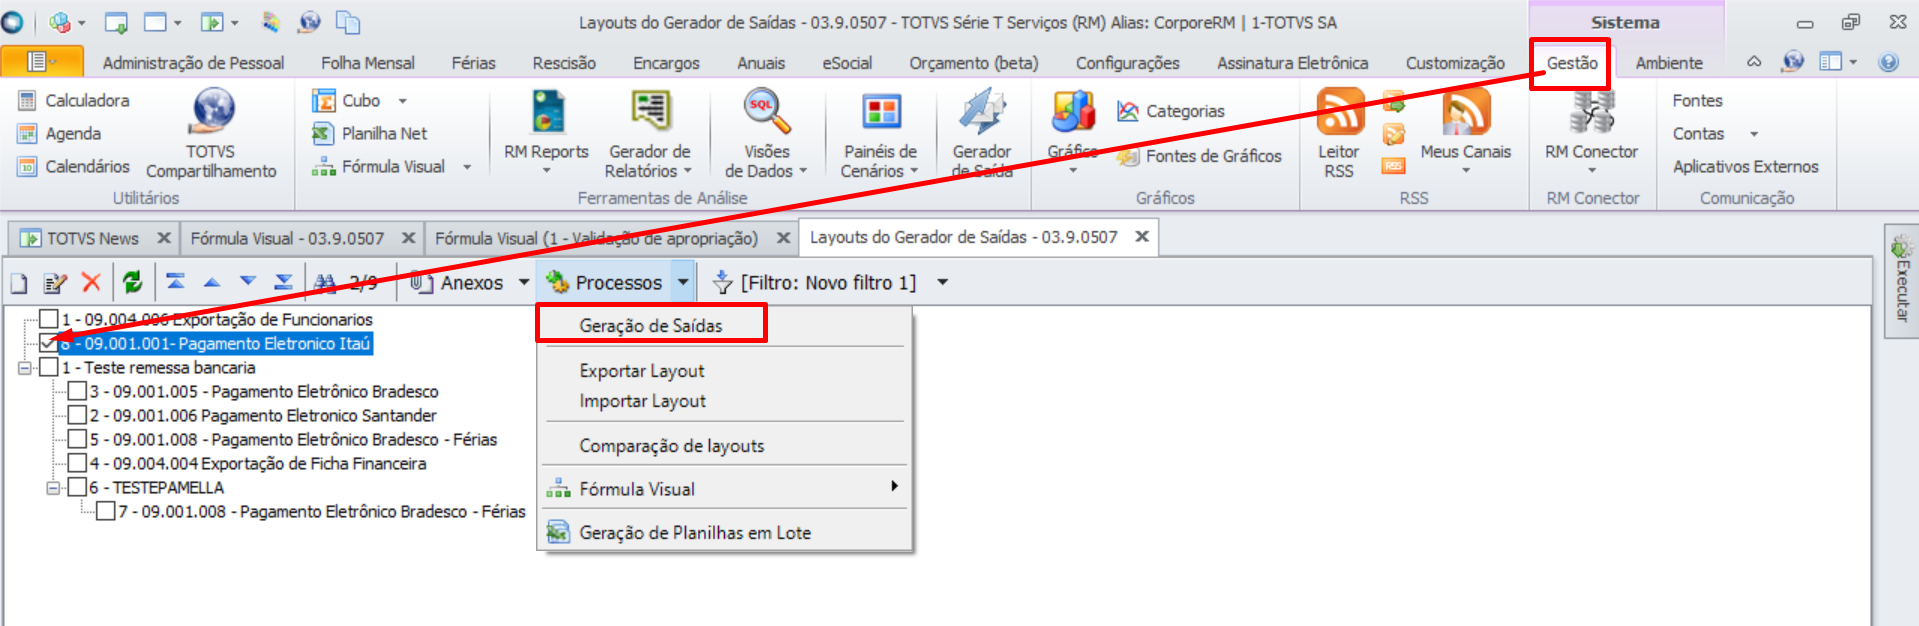The height and width of the screenshot is (626, 1919).
Task: Open Visões de Dados SQL tool
Action: [x=766, y=133]
